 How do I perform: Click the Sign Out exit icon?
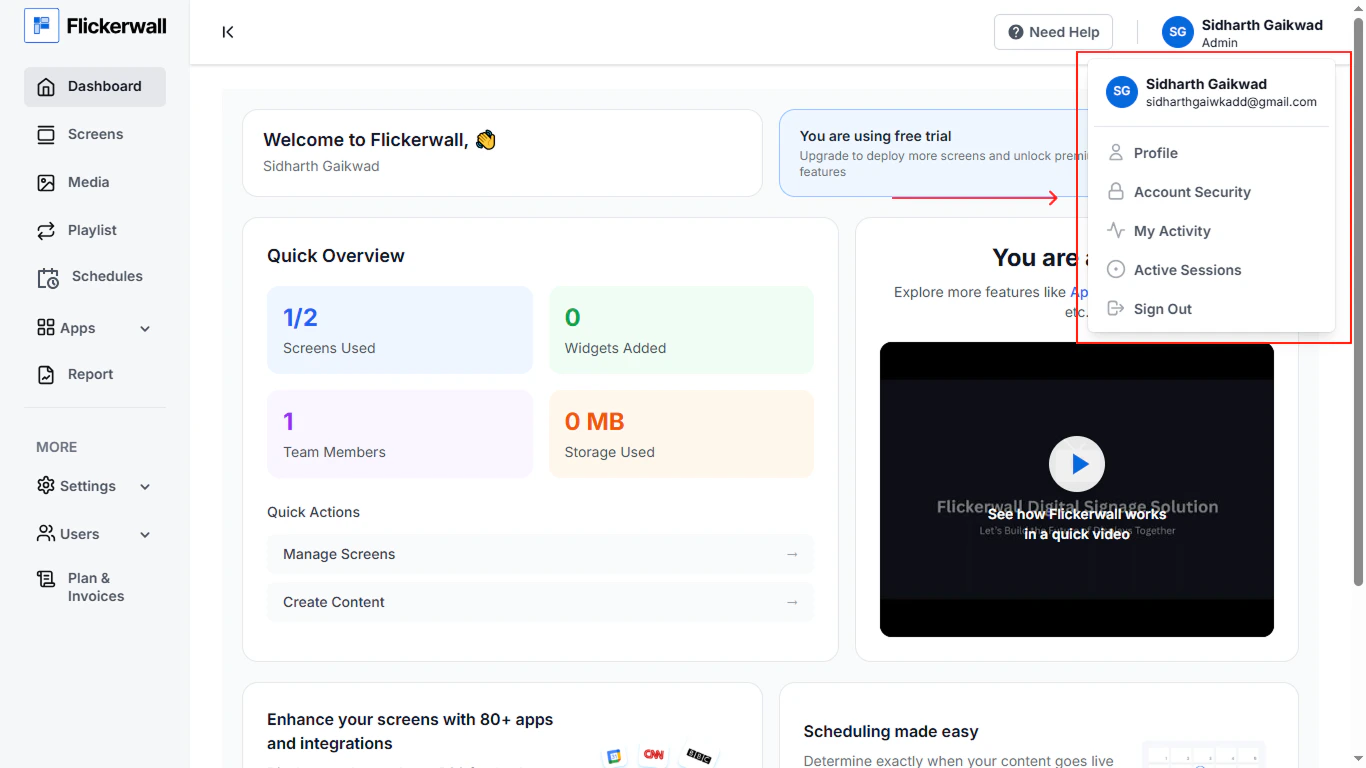pos(1116,308)
